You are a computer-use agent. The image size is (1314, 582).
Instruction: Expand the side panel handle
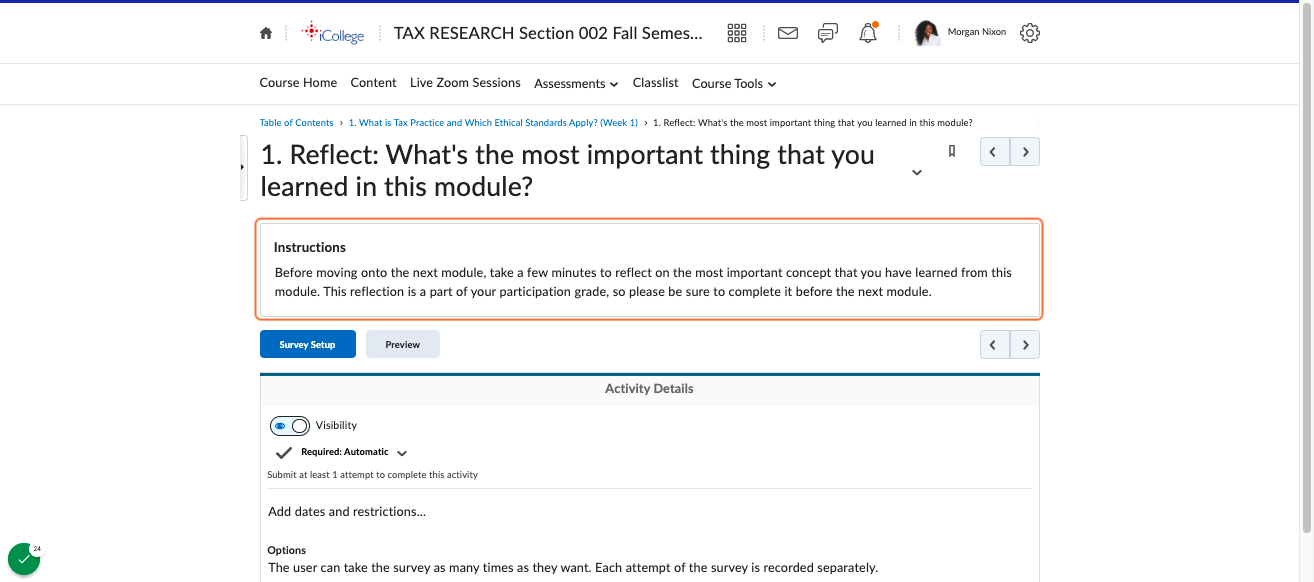(x=243, y=167)
